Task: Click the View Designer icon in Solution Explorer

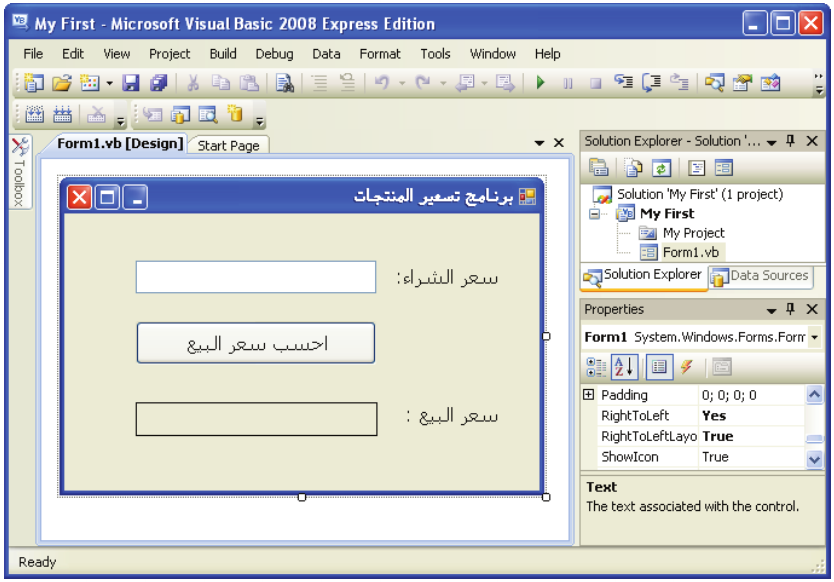Action: [723, 168]
